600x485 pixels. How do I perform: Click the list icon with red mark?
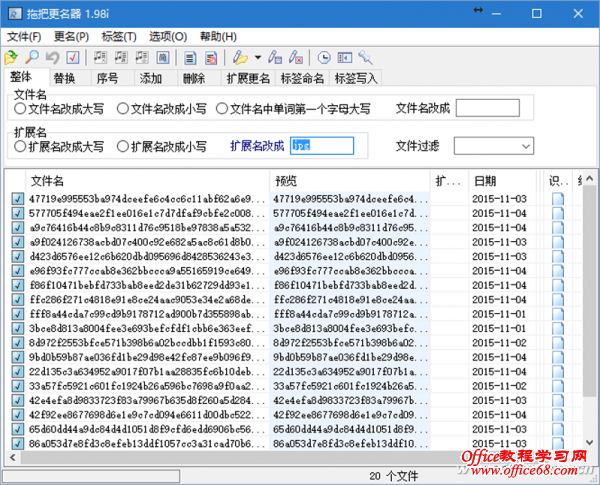pyautogui.click(x=211, y=58)
